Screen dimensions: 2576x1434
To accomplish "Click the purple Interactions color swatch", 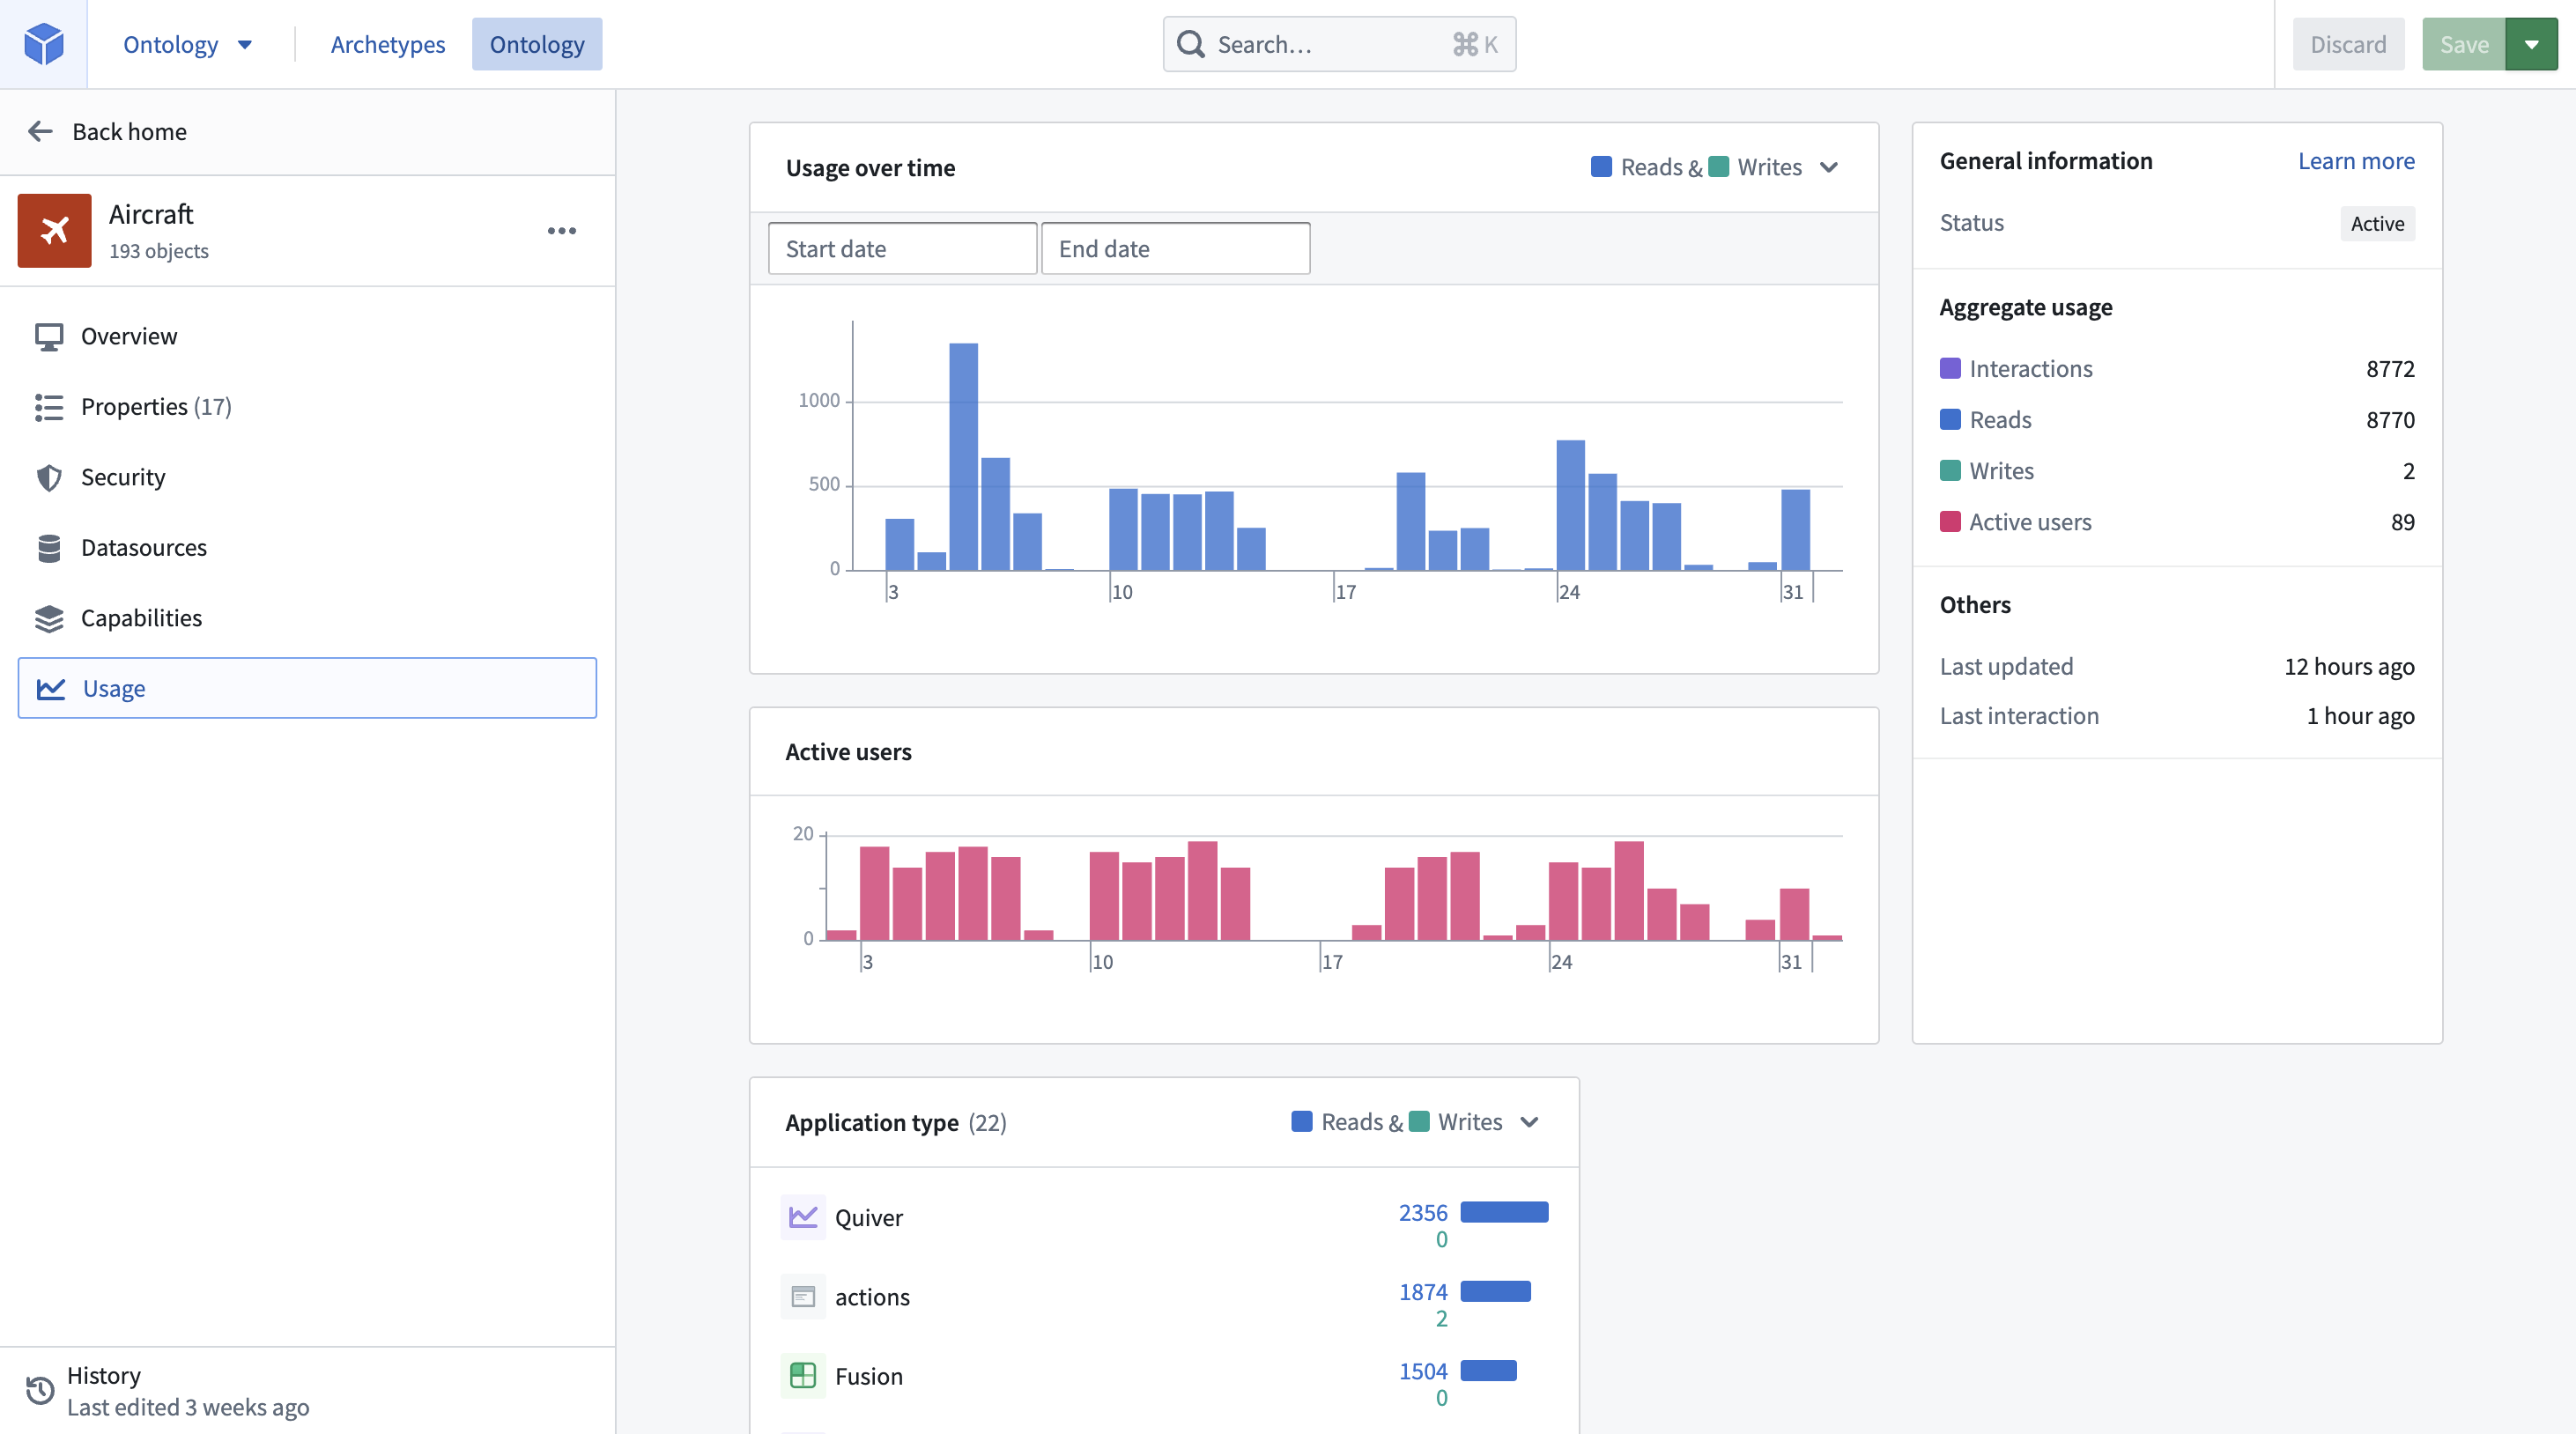I will (x=1949, y=368).
